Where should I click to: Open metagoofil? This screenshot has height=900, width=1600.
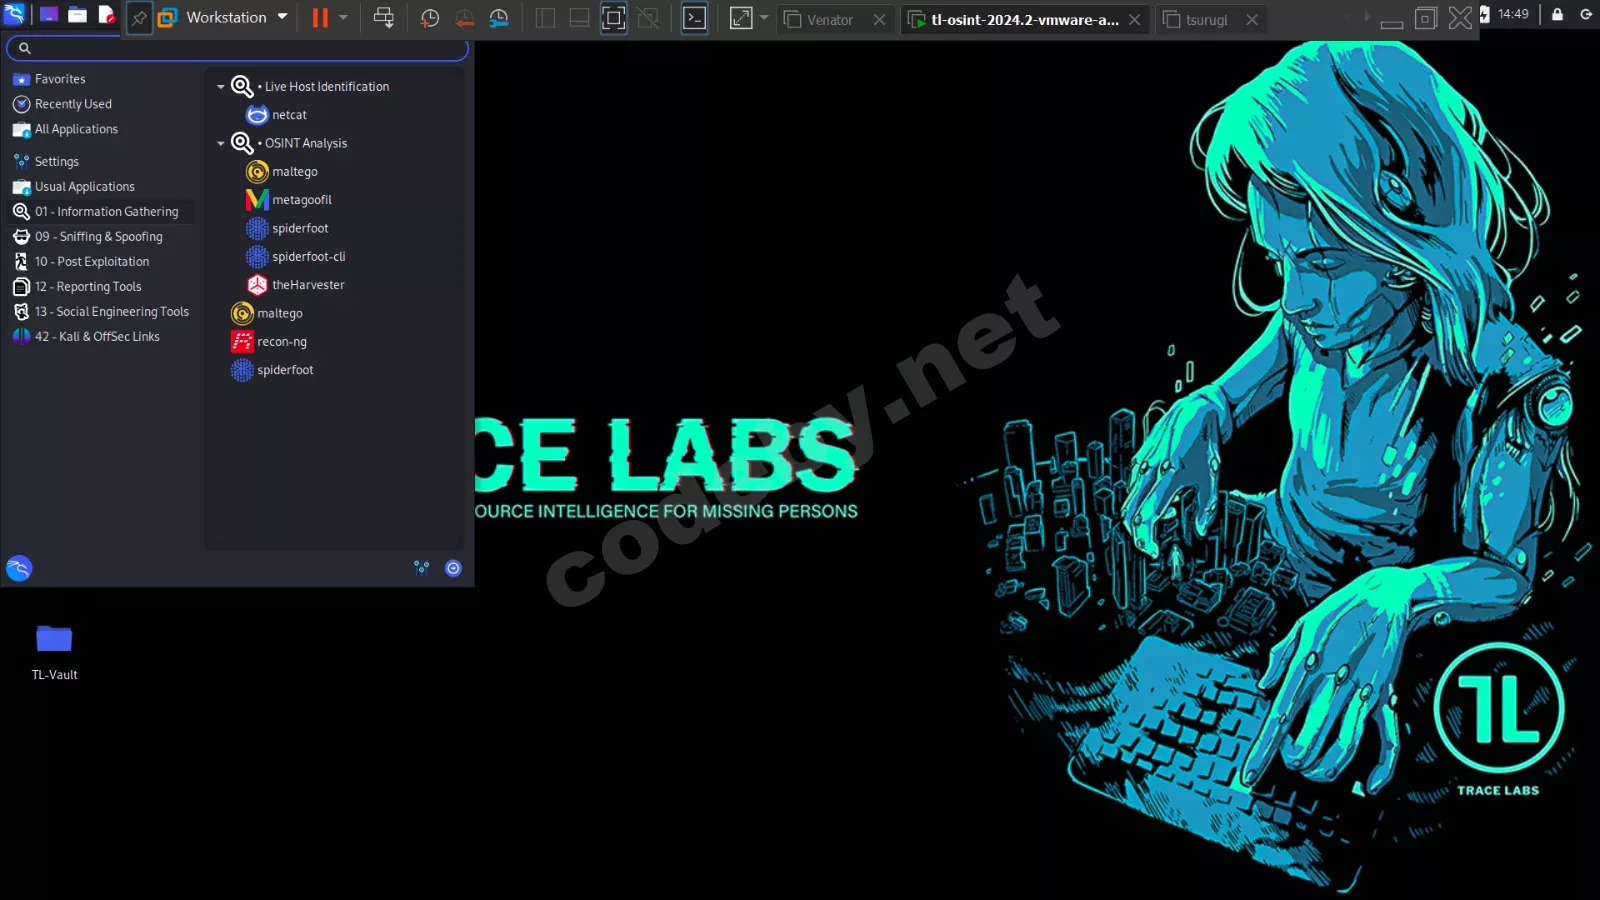301,199
